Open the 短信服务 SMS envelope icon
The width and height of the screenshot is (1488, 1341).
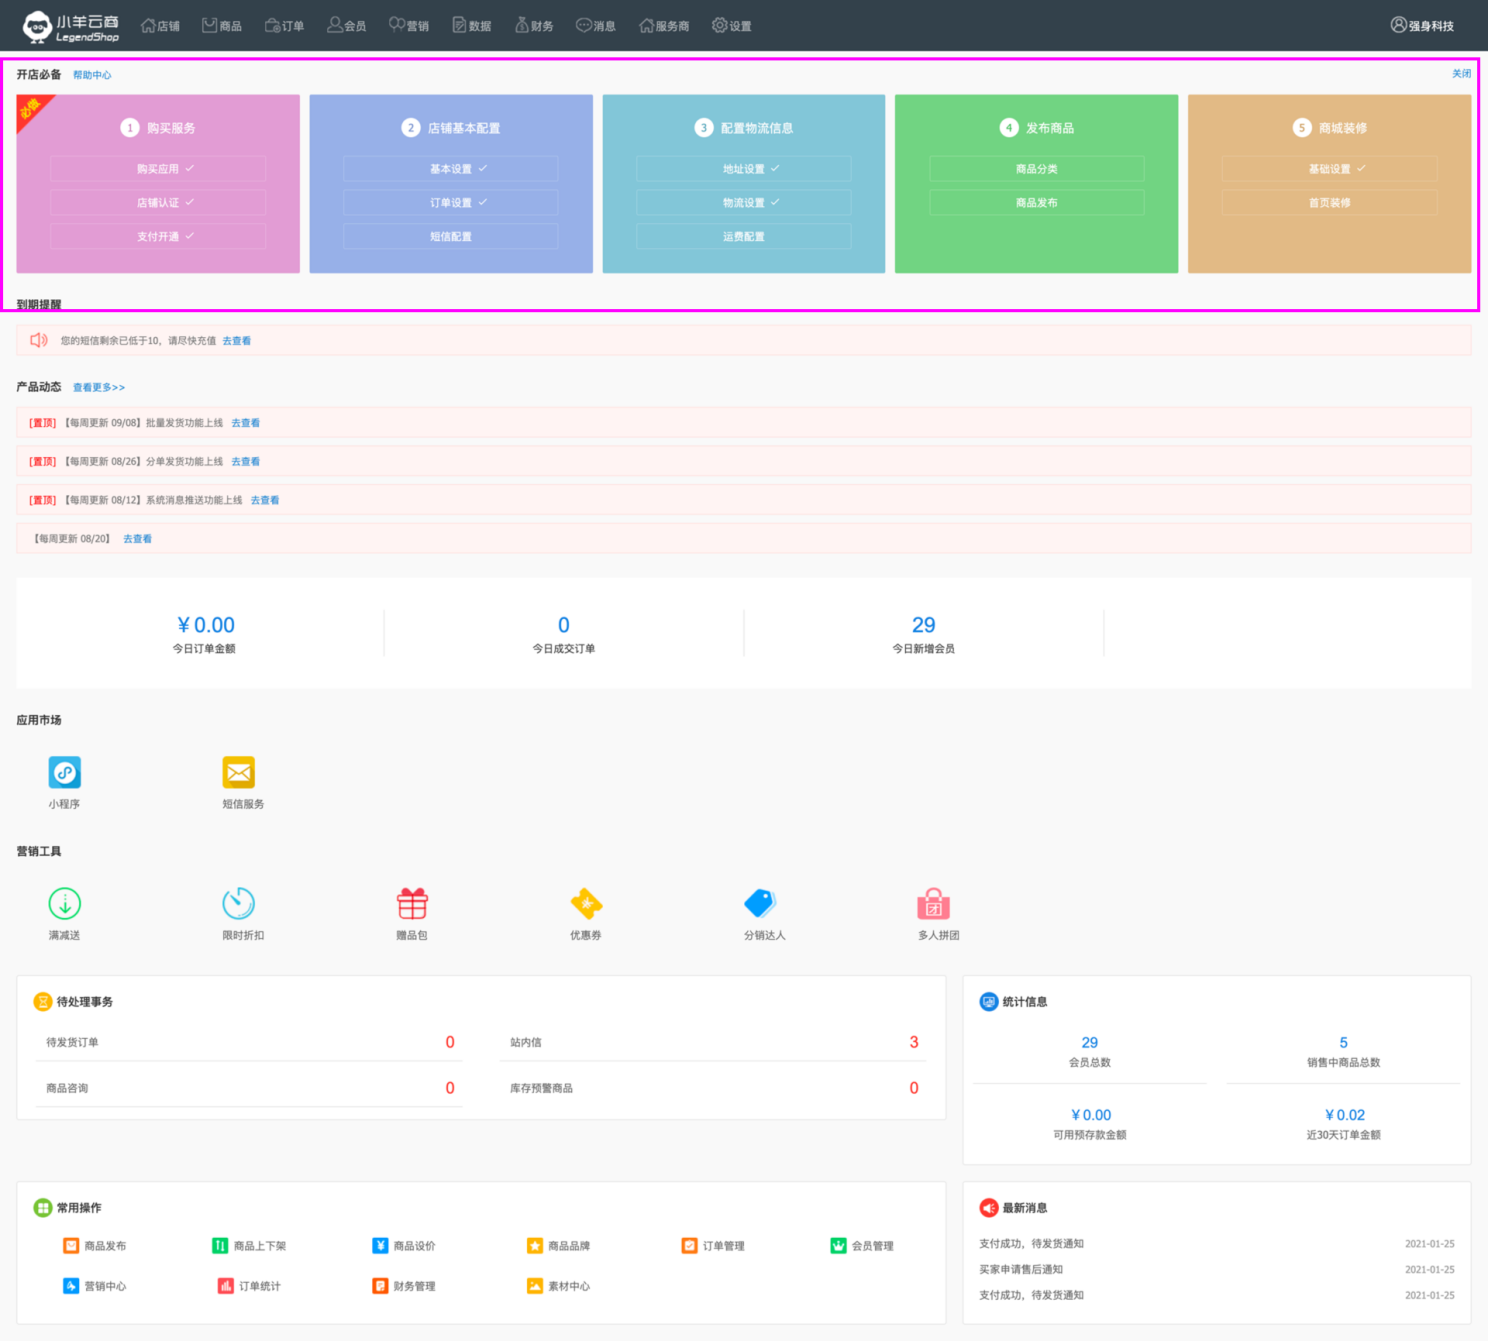pyautogui.click(x=238, y=773)
